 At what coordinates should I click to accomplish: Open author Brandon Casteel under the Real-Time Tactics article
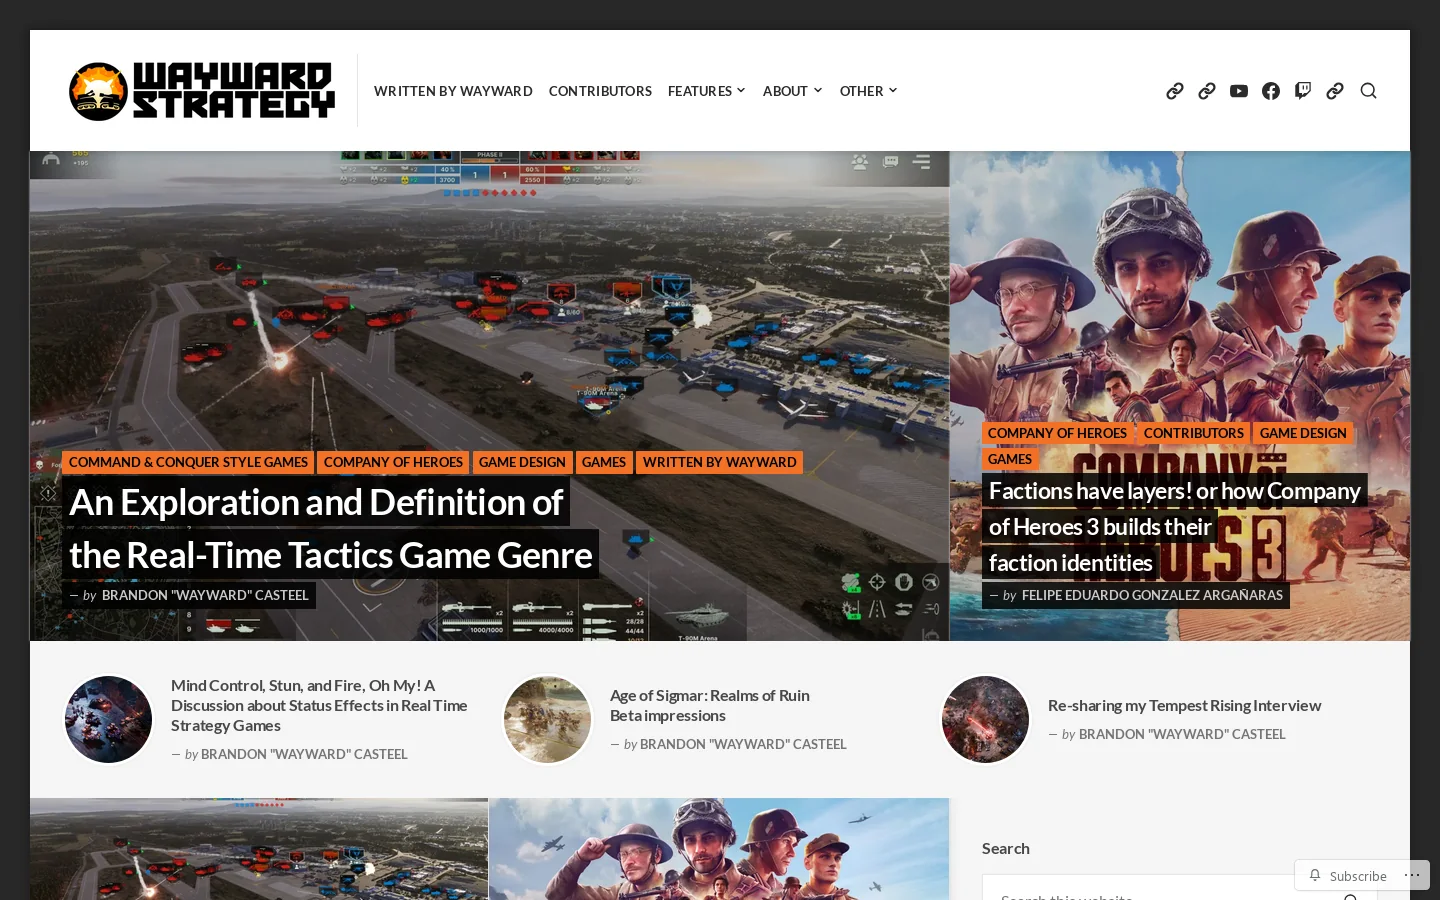[x=205, y=595]
